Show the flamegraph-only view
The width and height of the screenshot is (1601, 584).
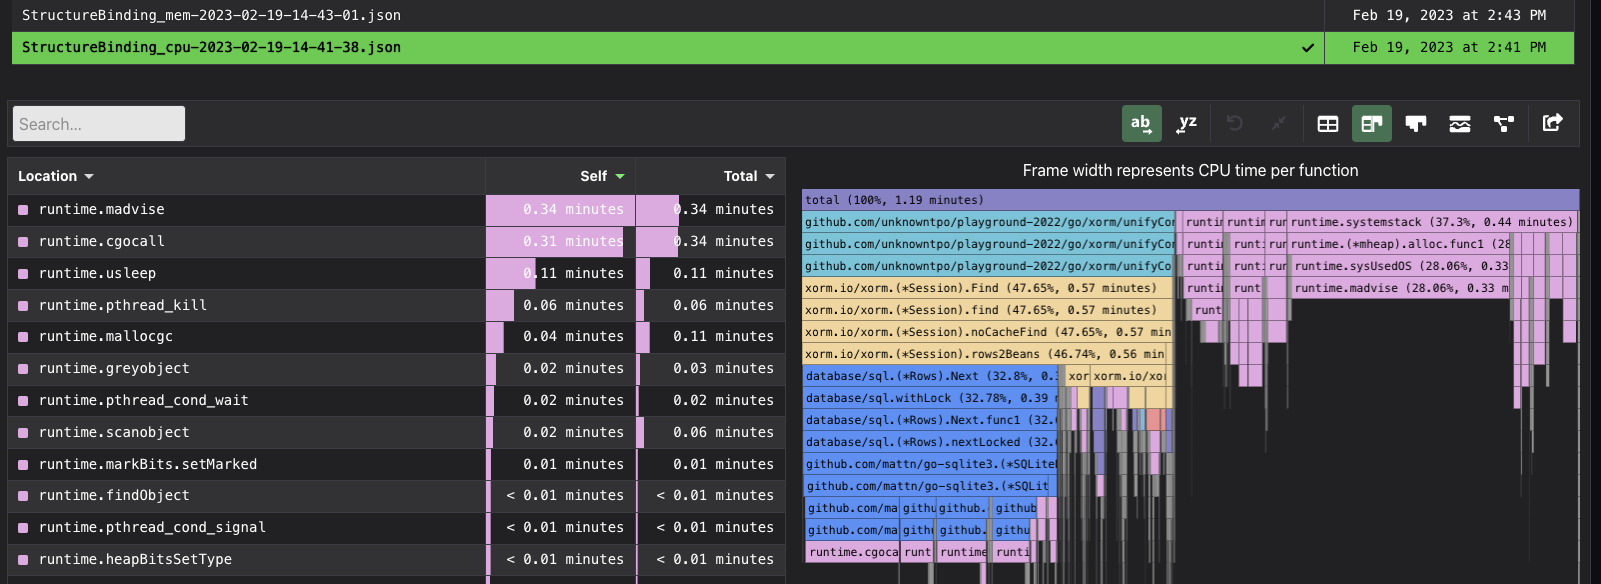point(1415,124)
